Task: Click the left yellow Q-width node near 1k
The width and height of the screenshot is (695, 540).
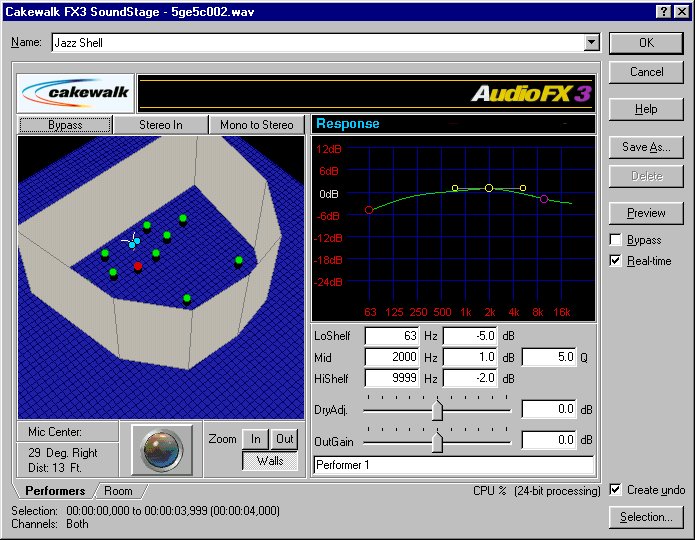Action: pos(455,188)
